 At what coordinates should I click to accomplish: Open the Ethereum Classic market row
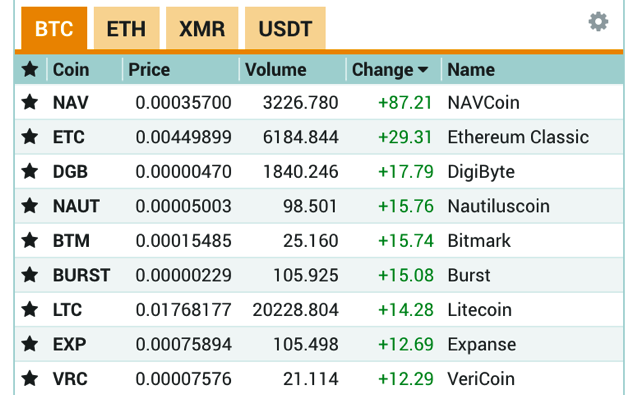(319, 137)
